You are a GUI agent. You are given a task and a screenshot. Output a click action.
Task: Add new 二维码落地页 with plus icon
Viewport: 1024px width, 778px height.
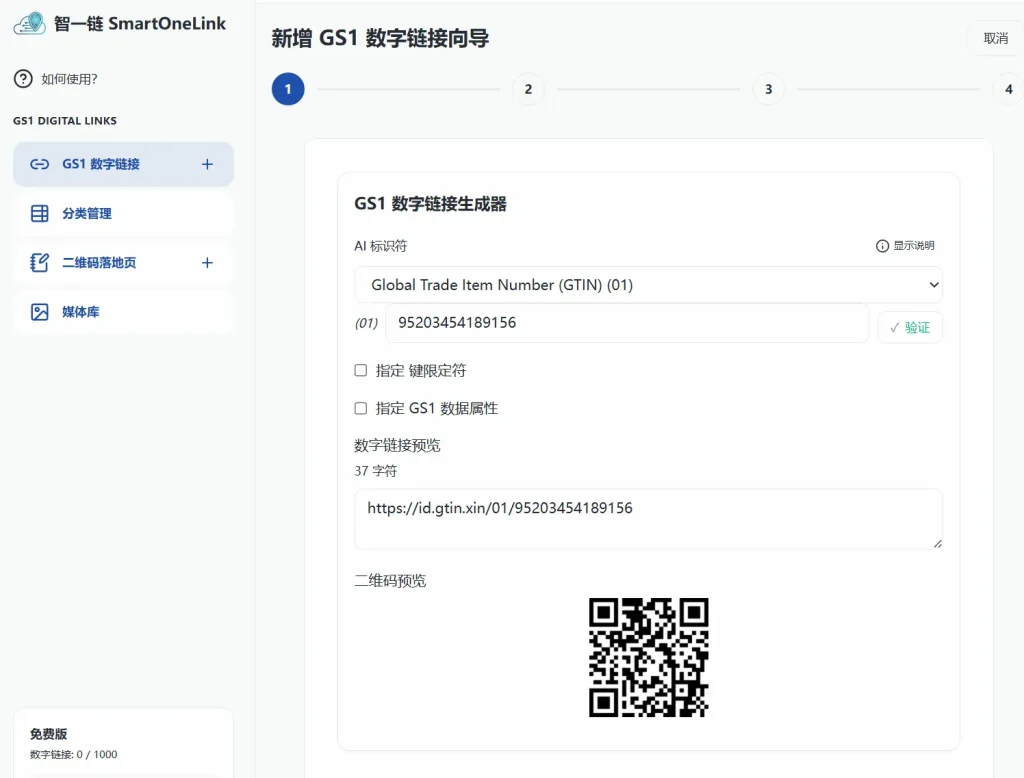207,263
